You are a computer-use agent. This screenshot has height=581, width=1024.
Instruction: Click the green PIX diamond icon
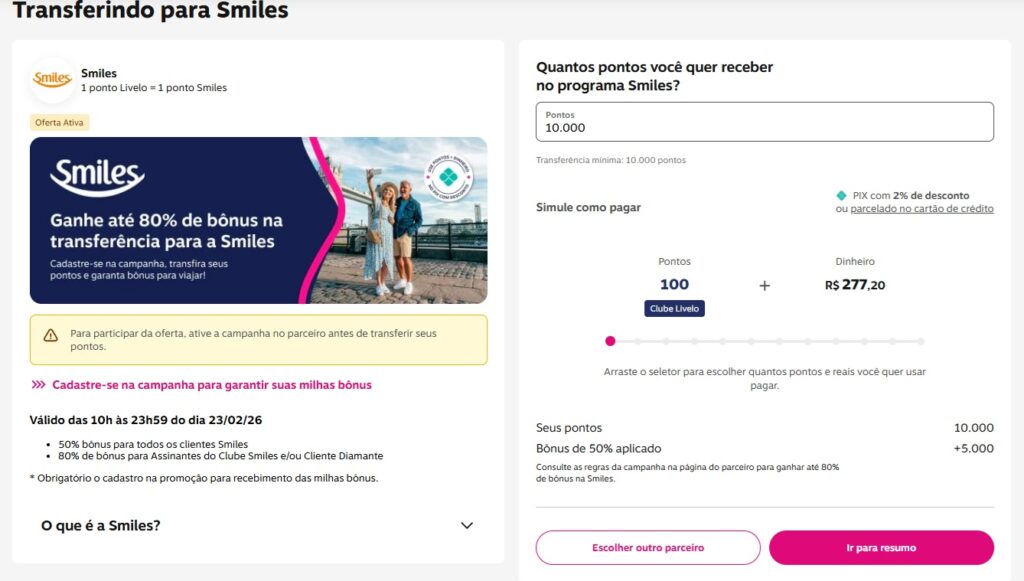[842, 196]
